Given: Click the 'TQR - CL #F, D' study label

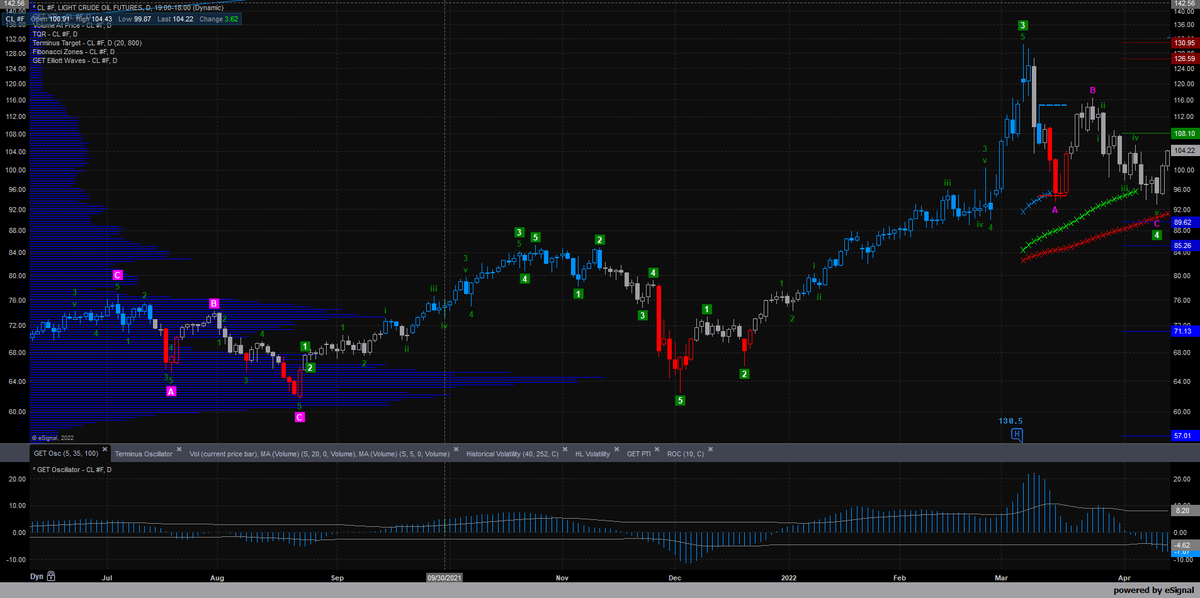Looking at the screenshot, I should tap(57, 34).
